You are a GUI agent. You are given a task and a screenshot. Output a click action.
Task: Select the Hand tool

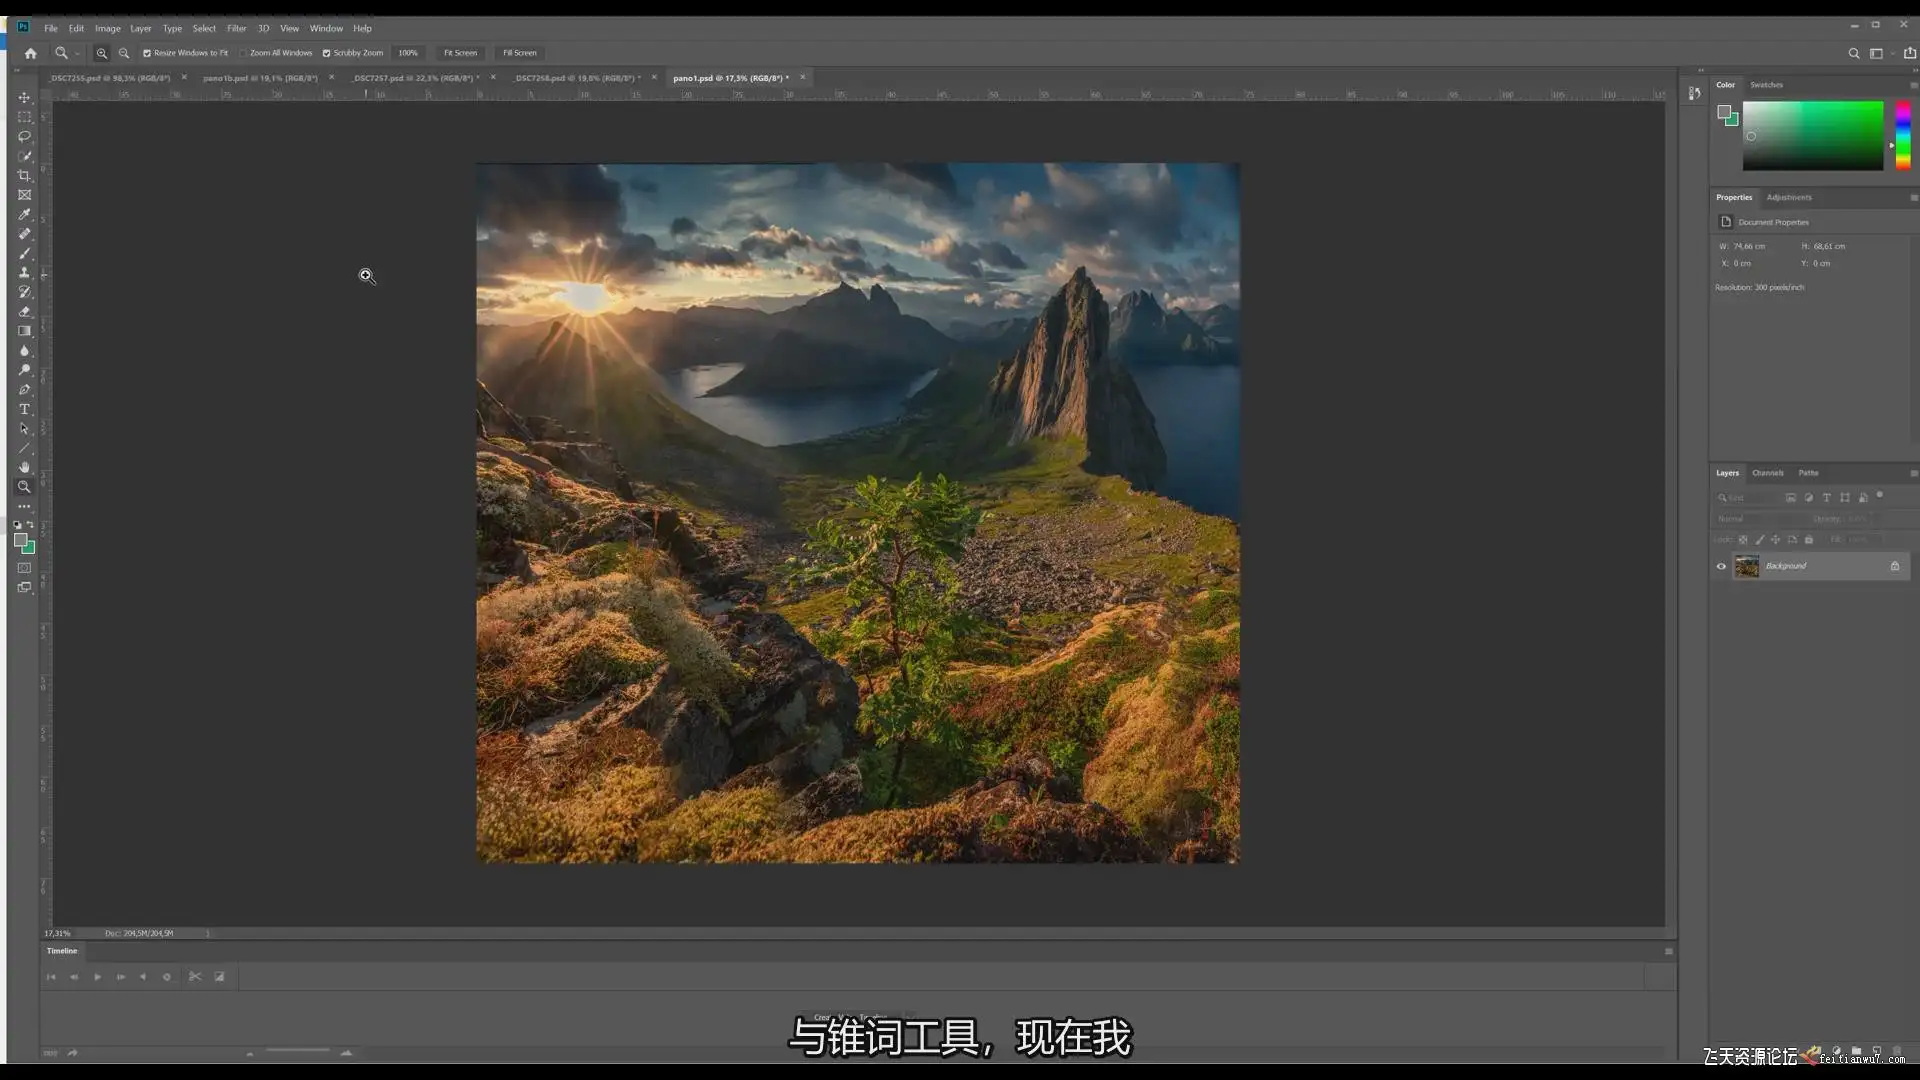point(24,467)
